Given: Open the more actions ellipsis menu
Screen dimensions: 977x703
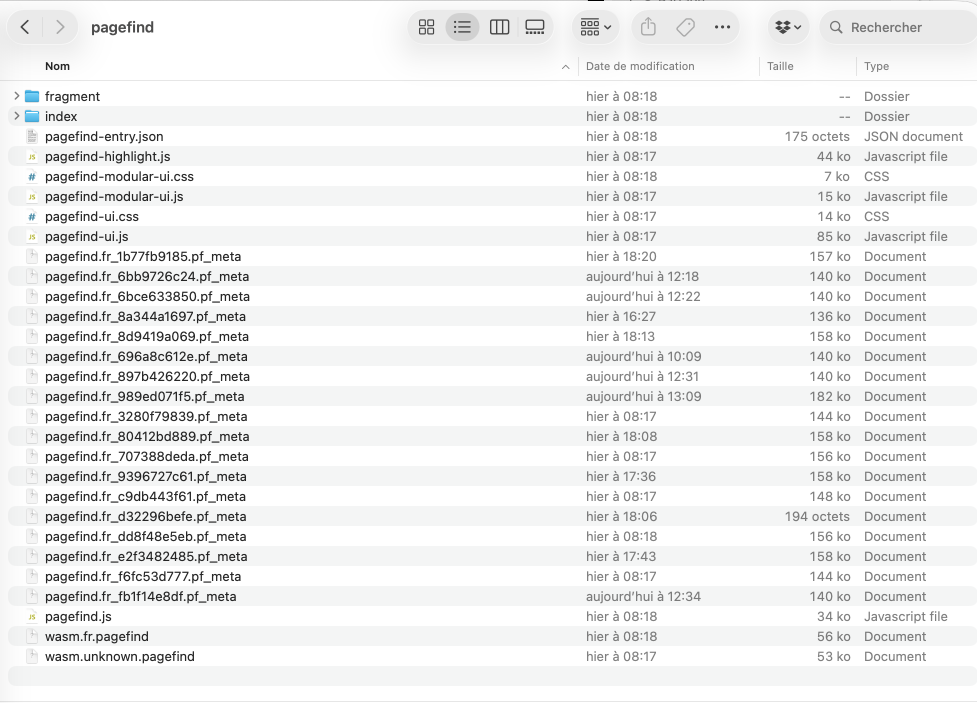Looking at the screenshot, I should (722, 28).
